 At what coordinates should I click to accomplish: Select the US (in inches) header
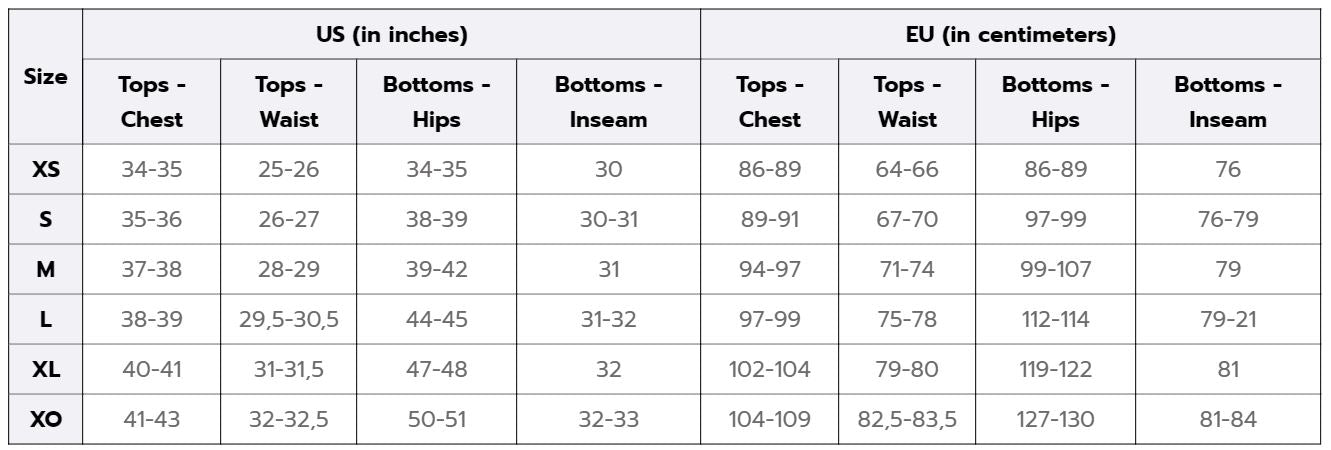coord(391,36)
